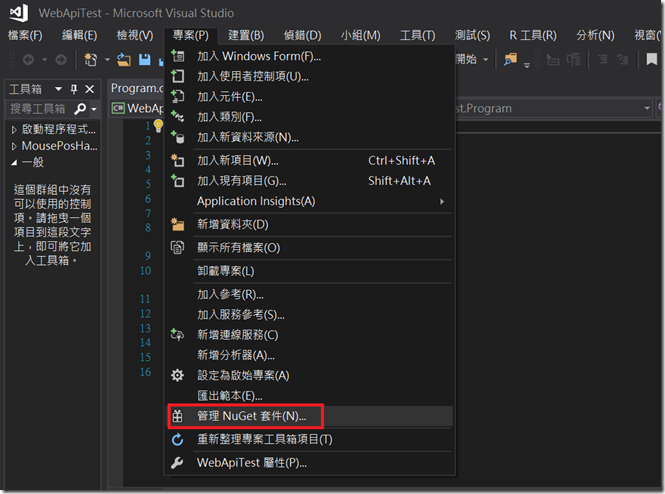665x494 pixels.
Task: Select 加入元件(E)... menu item
Action: pos(310,97)
